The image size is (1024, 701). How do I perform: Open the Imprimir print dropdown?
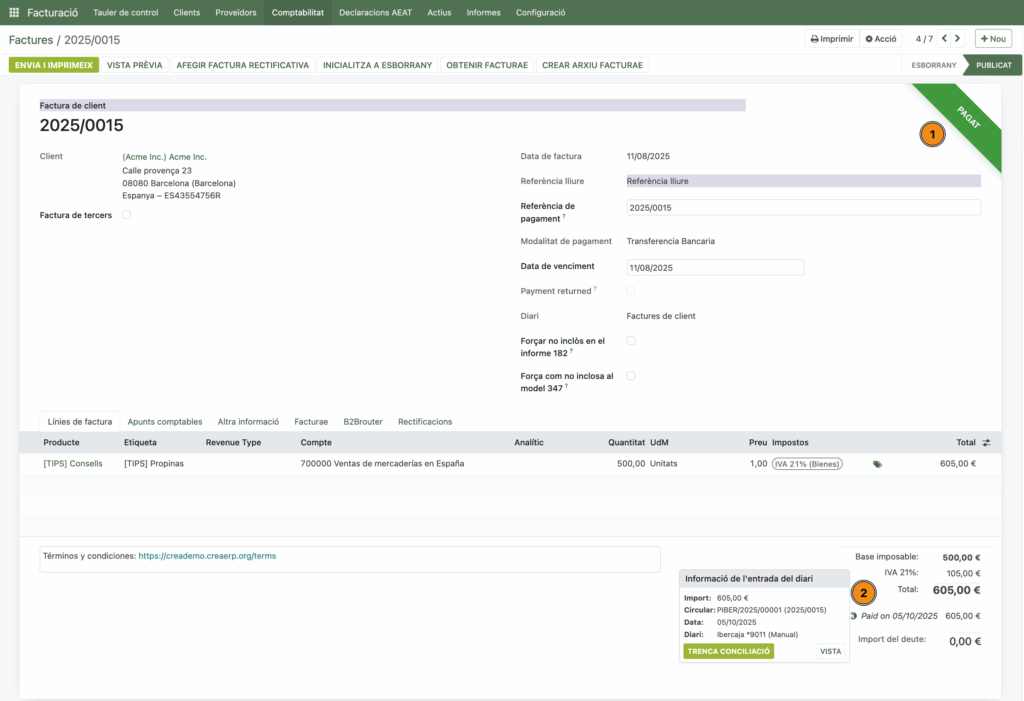click(x=831, y=39)
